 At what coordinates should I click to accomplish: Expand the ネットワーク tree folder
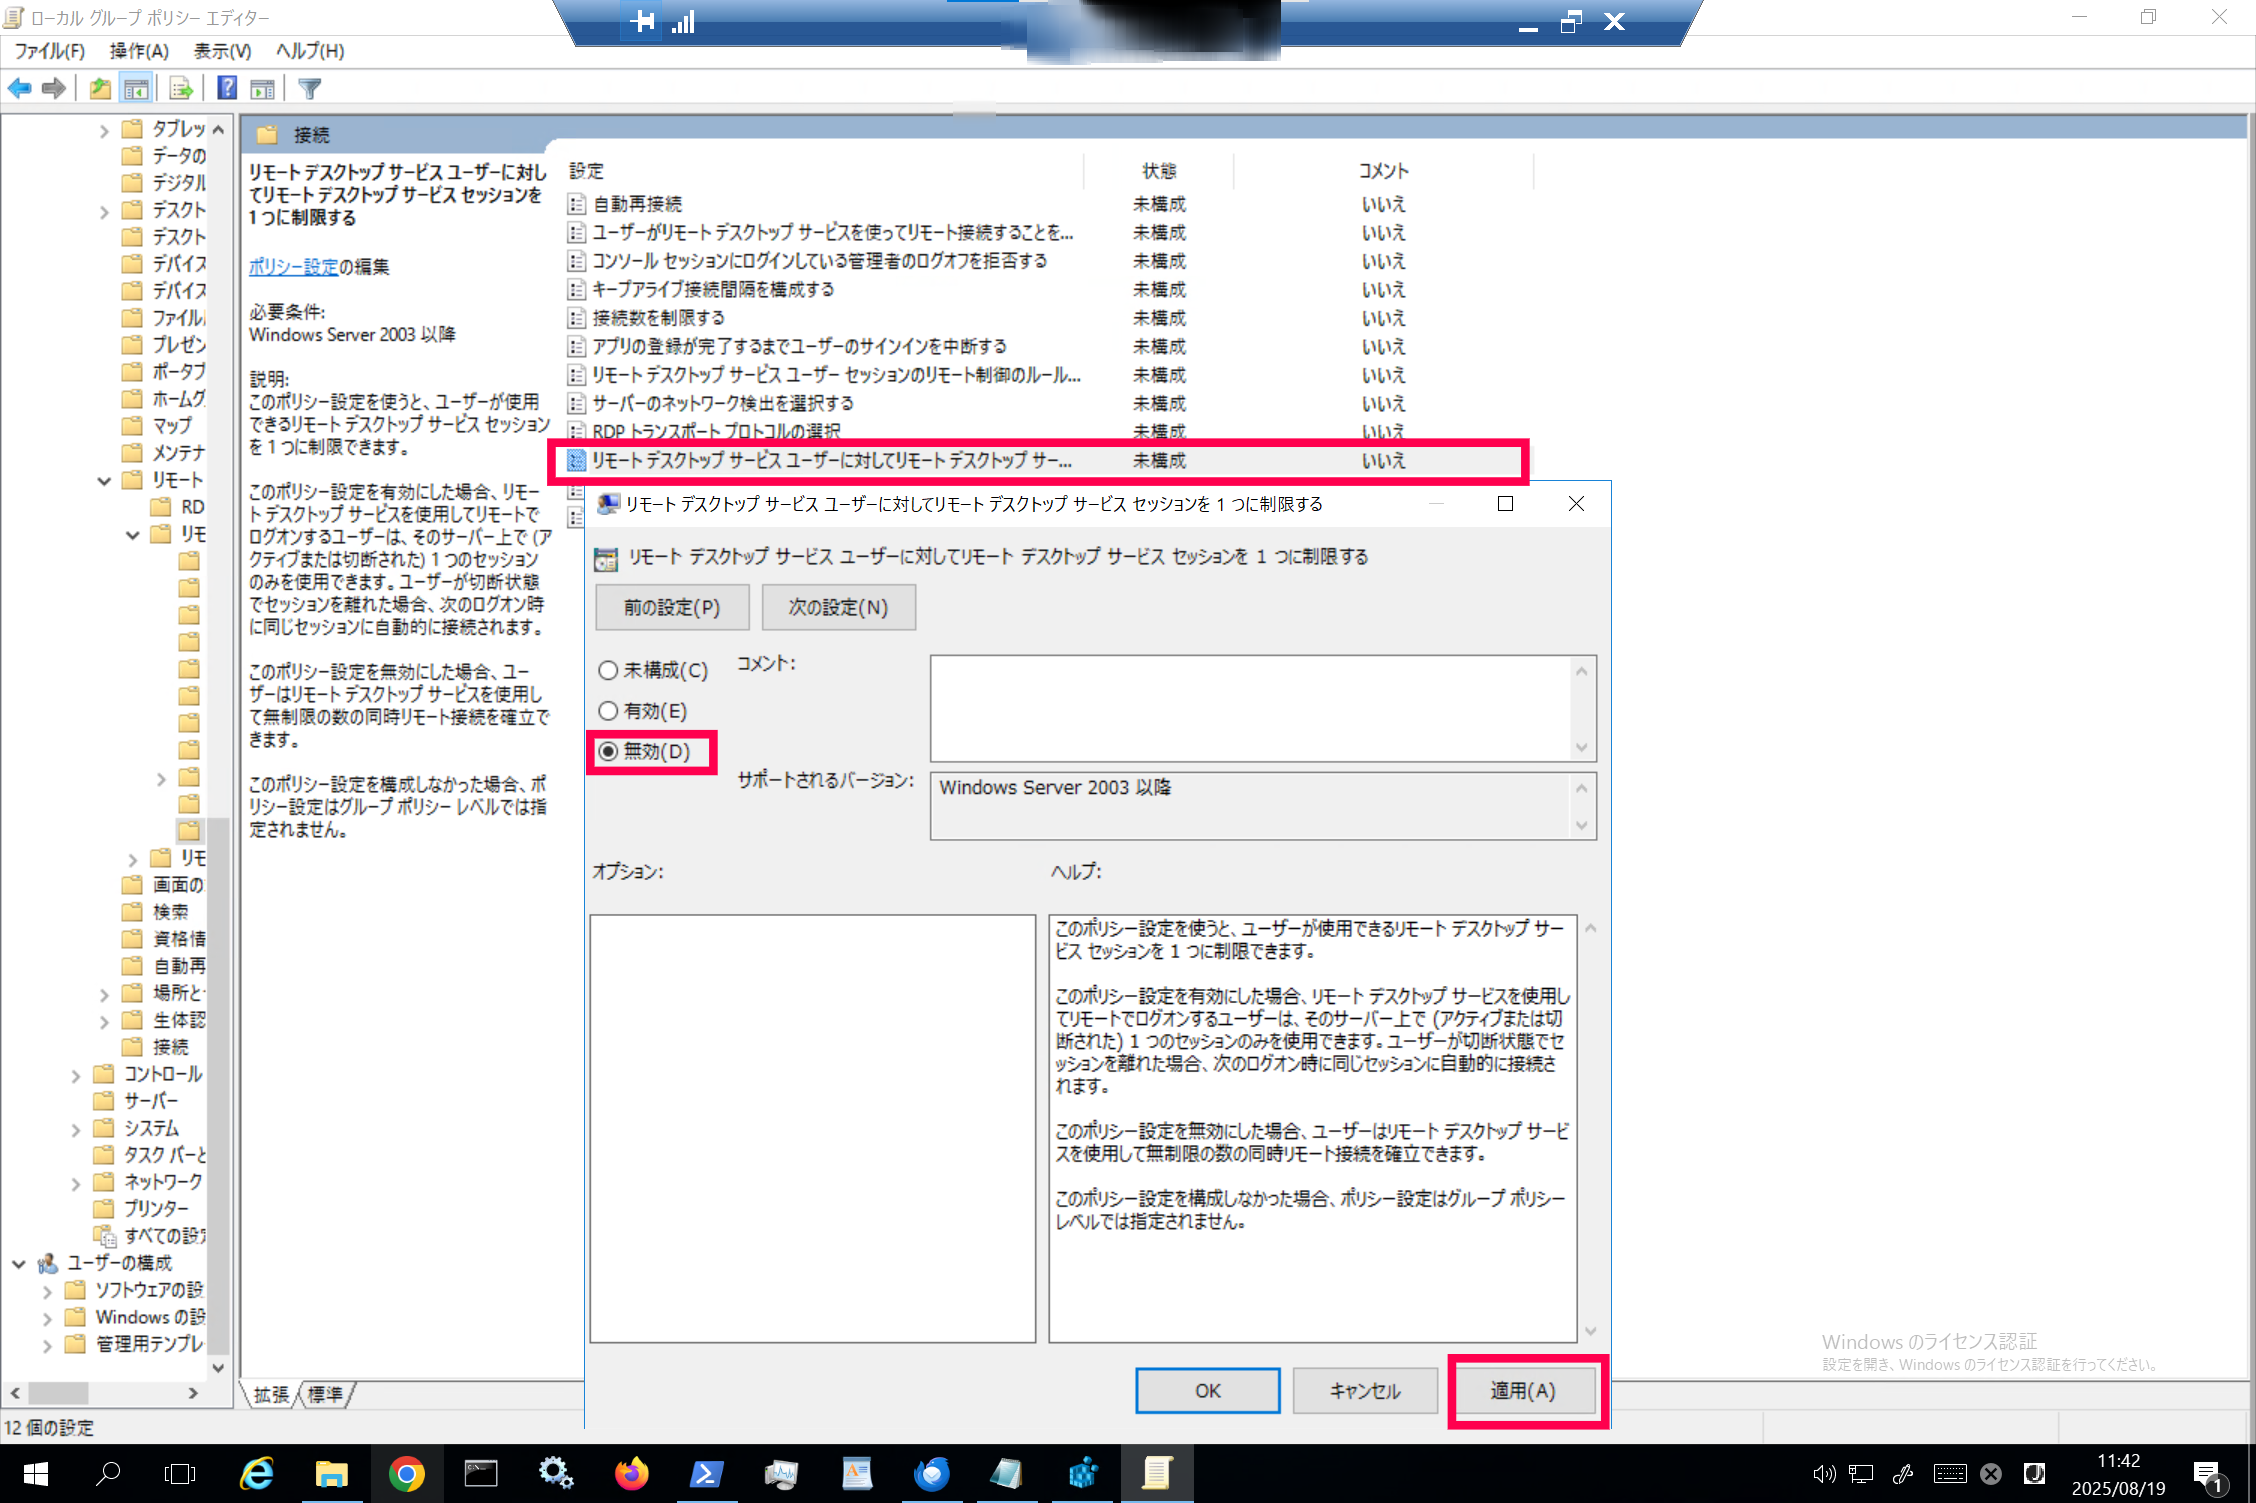[x=76, y=1184]
